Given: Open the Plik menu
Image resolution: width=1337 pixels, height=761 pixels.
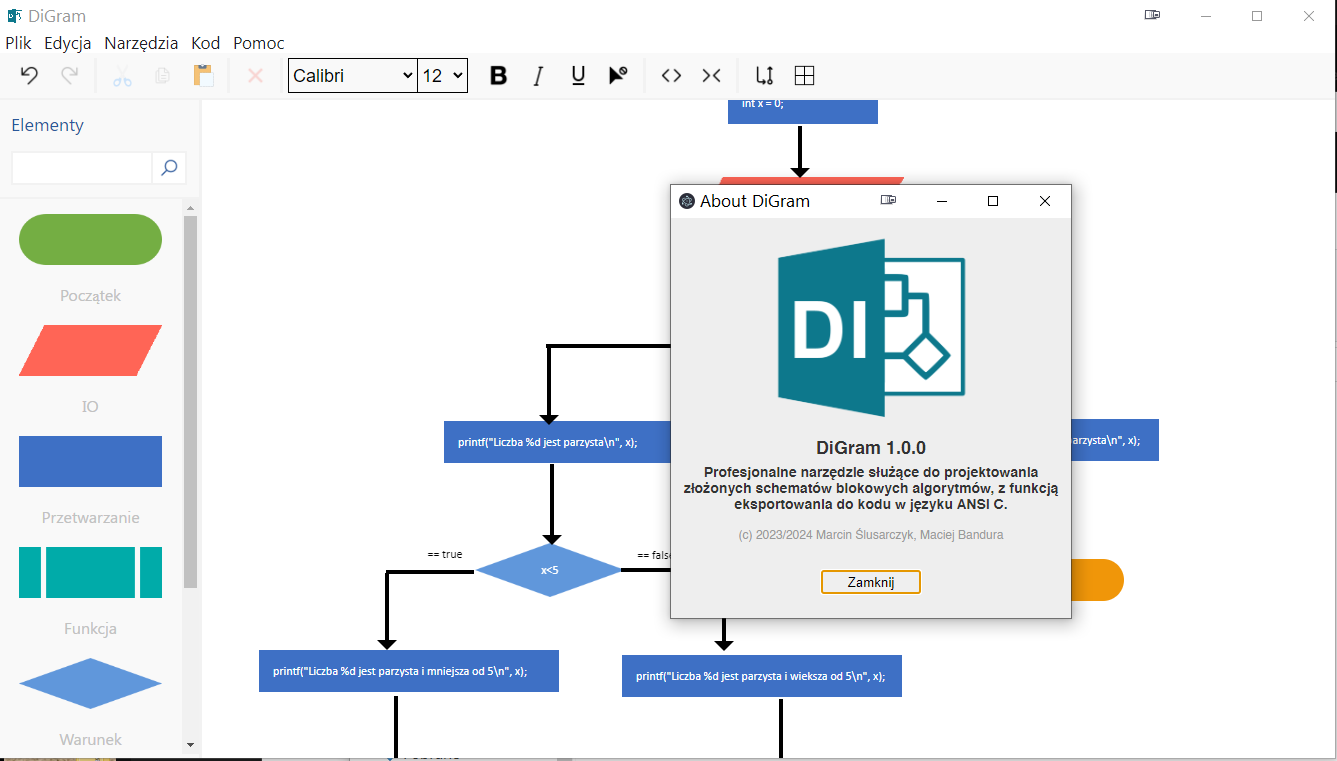Looking at the screenshot, I should (18, 43).
